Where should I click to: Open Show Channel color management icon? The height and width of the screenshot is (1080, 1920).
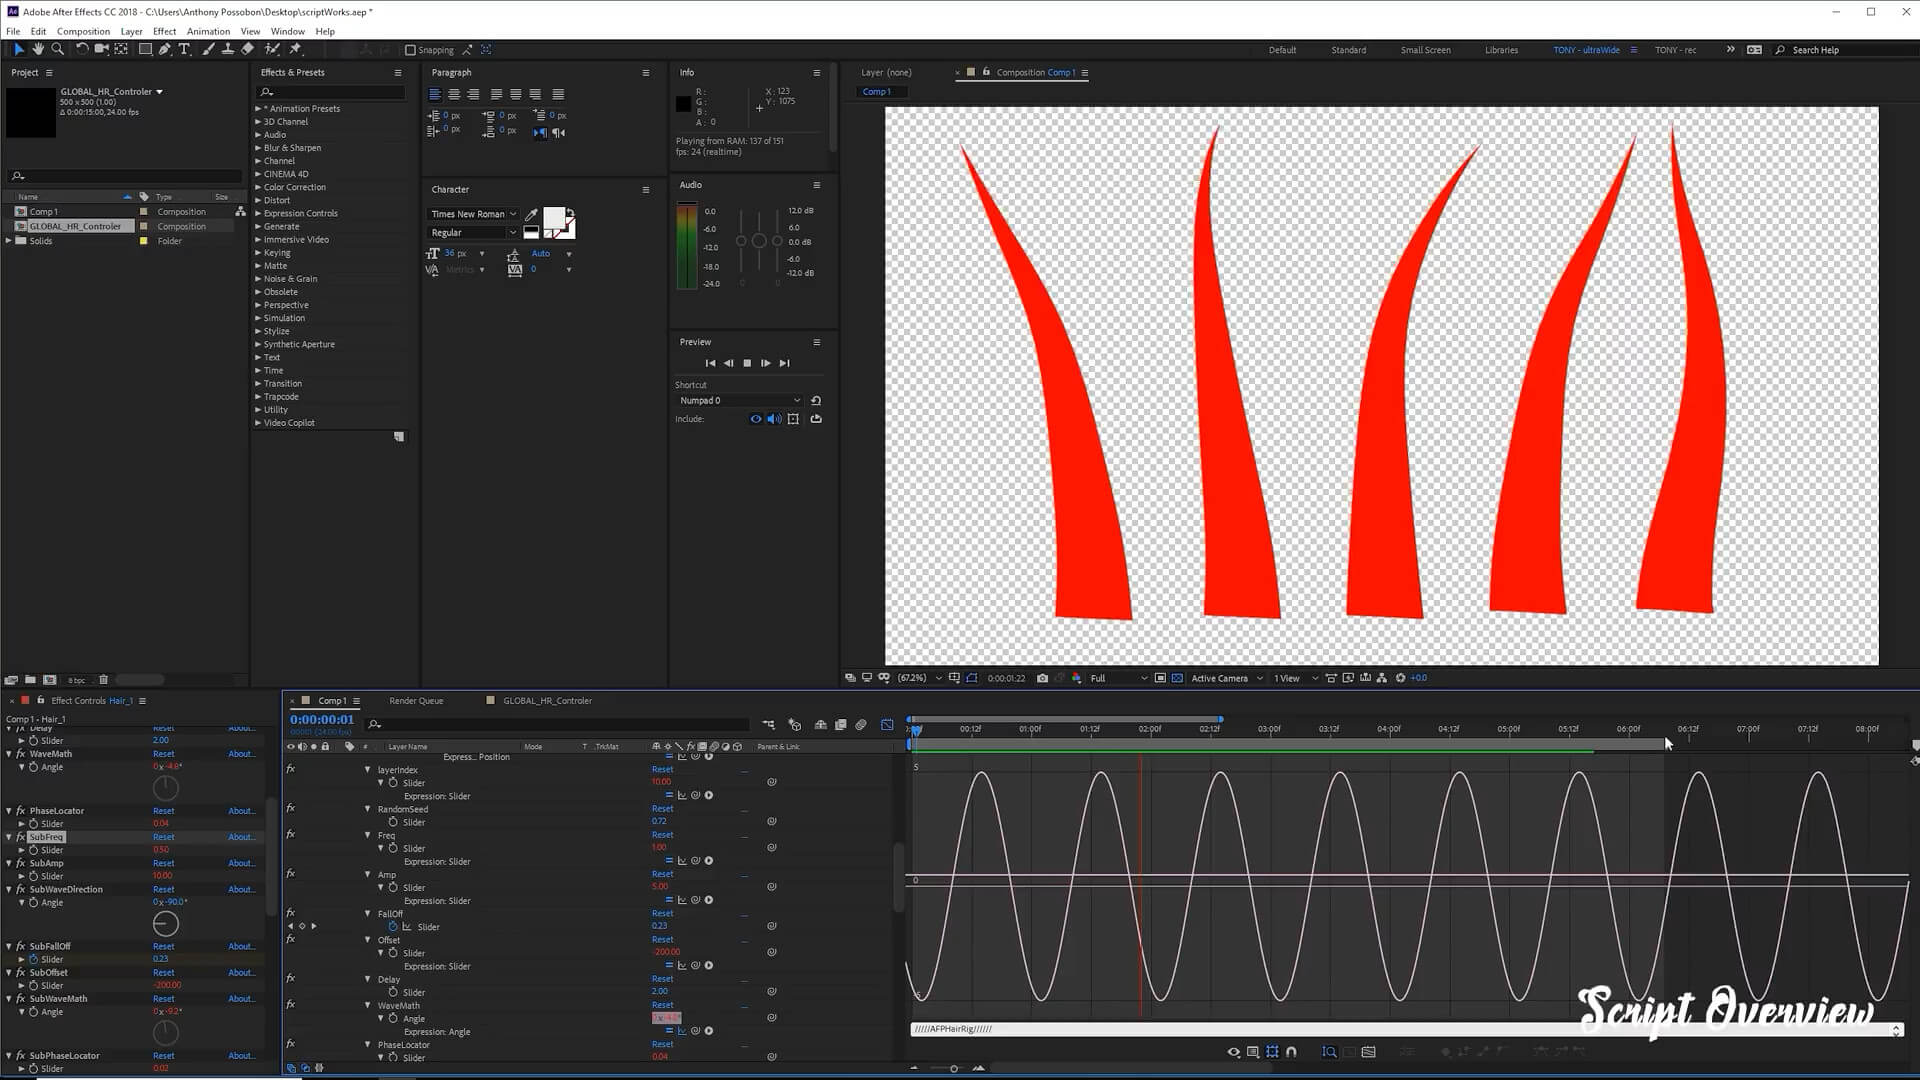pyautogui.click(x=1077, y=678)
